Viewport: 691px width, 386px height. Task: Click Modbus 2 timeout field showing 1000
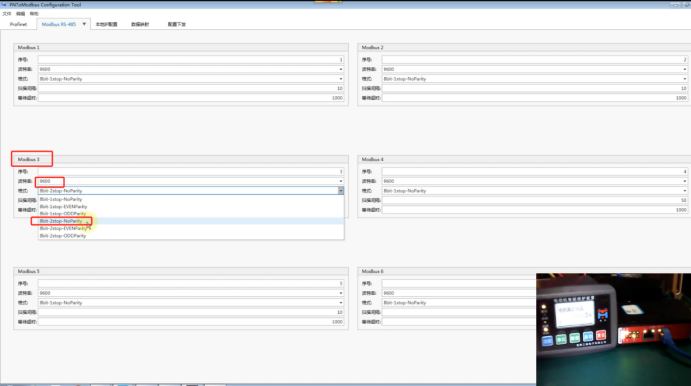click(535, 98)
